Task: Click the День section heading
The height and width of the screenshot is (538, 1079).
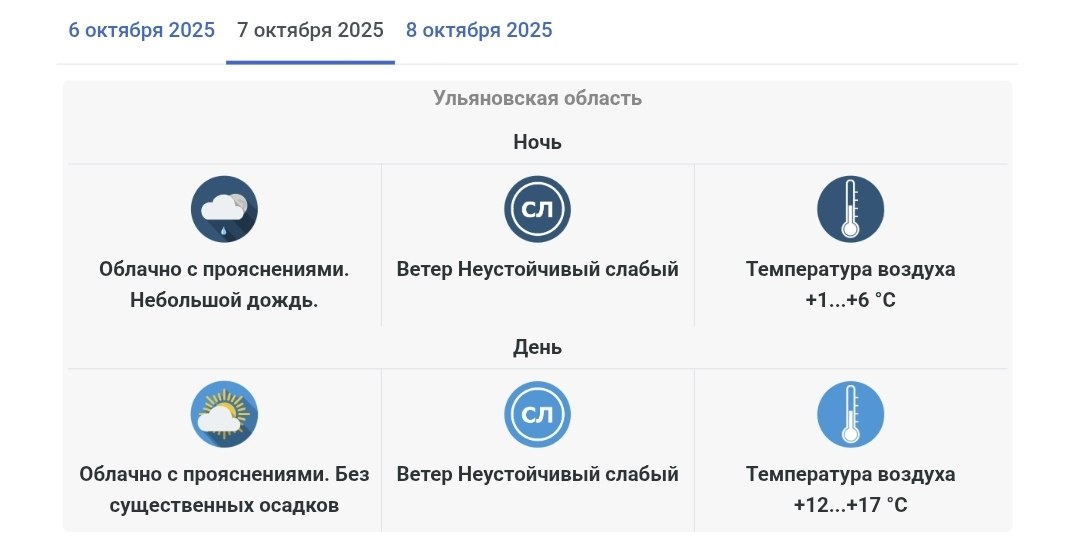Action: click(537, 347)
